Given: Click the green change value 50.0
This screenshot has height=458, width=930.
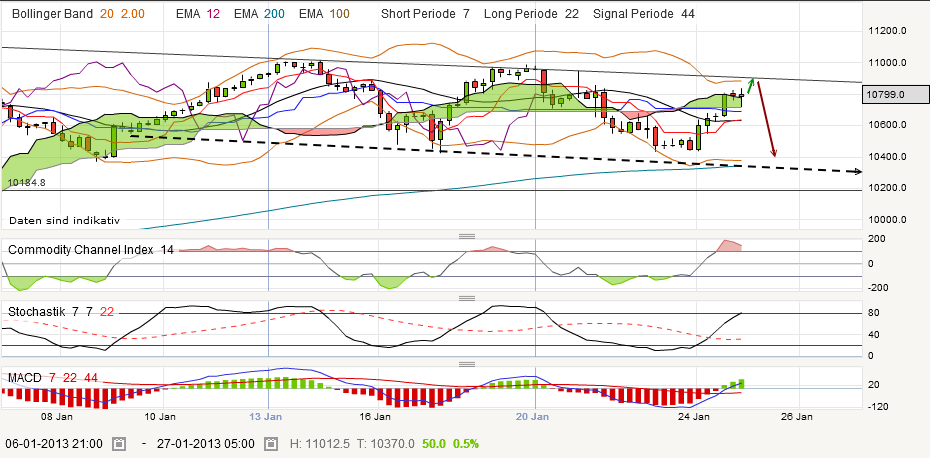Looking at the screenshot, I should (x=434, y=444).
